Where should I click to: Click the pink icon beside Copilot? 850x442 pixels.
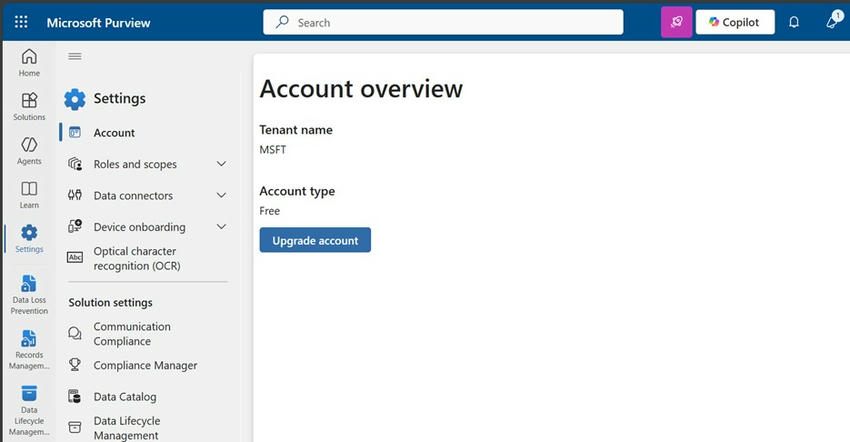coord(676,22)
